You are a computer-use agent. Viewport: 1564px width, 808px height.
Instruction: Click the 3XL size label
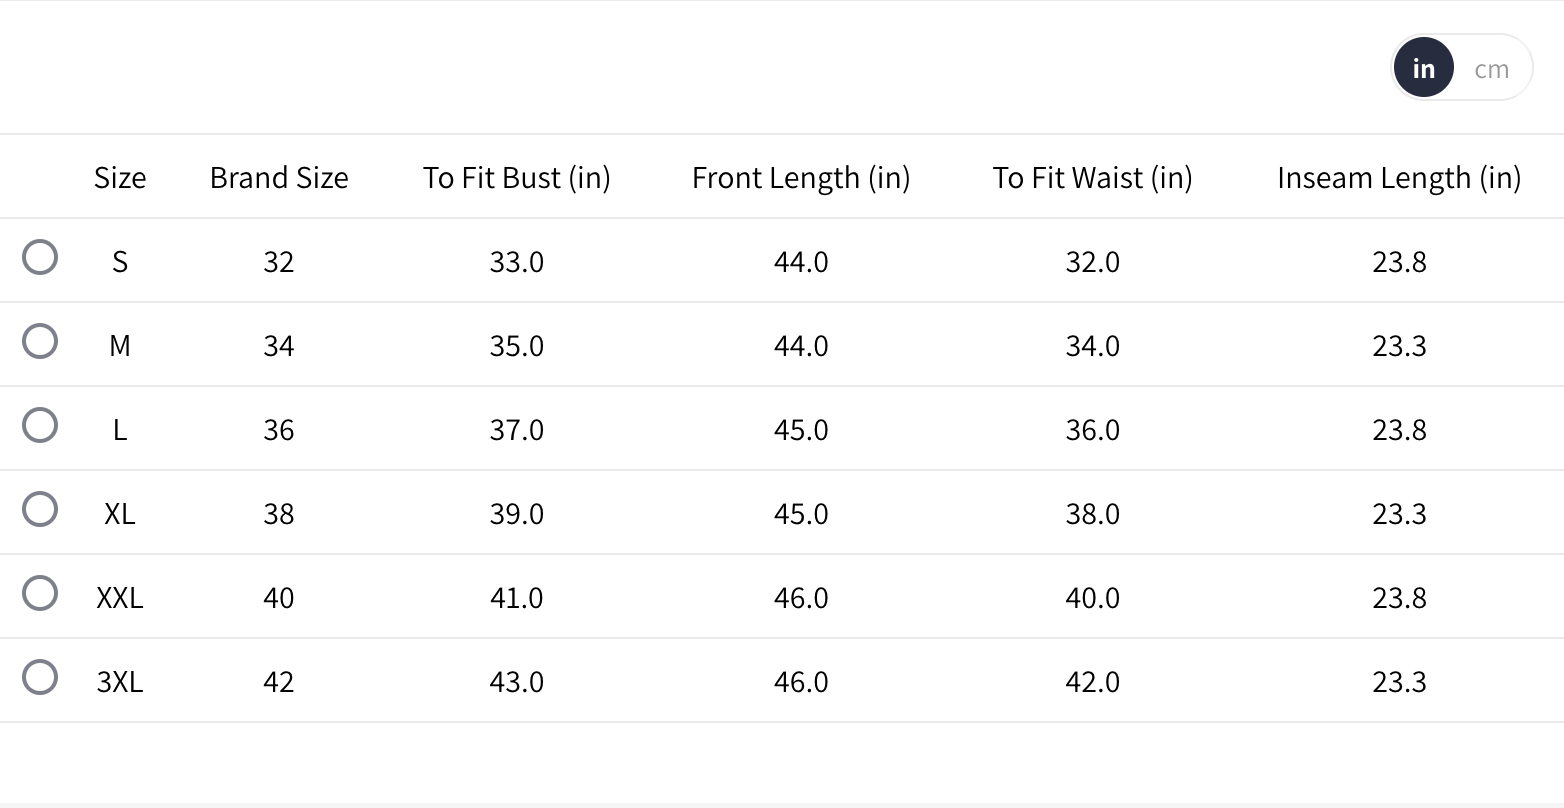(x=120, y=682)
